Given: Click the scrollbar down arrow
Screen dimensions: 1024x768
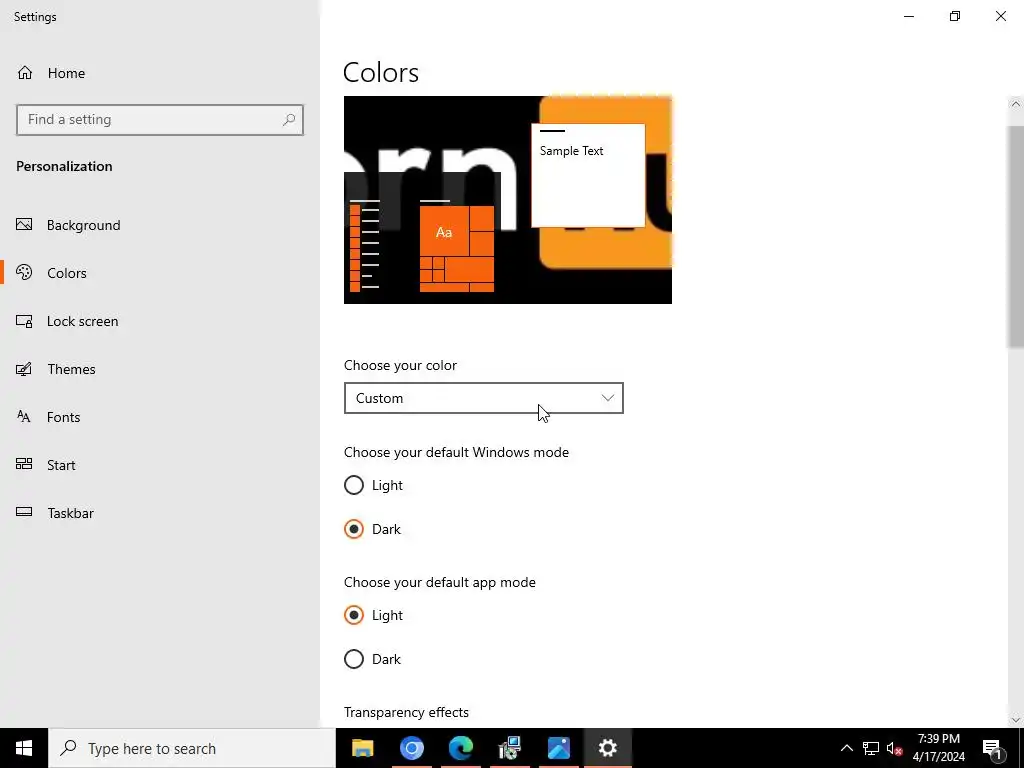Looking at the screenshot, I should coord(1016,720).
